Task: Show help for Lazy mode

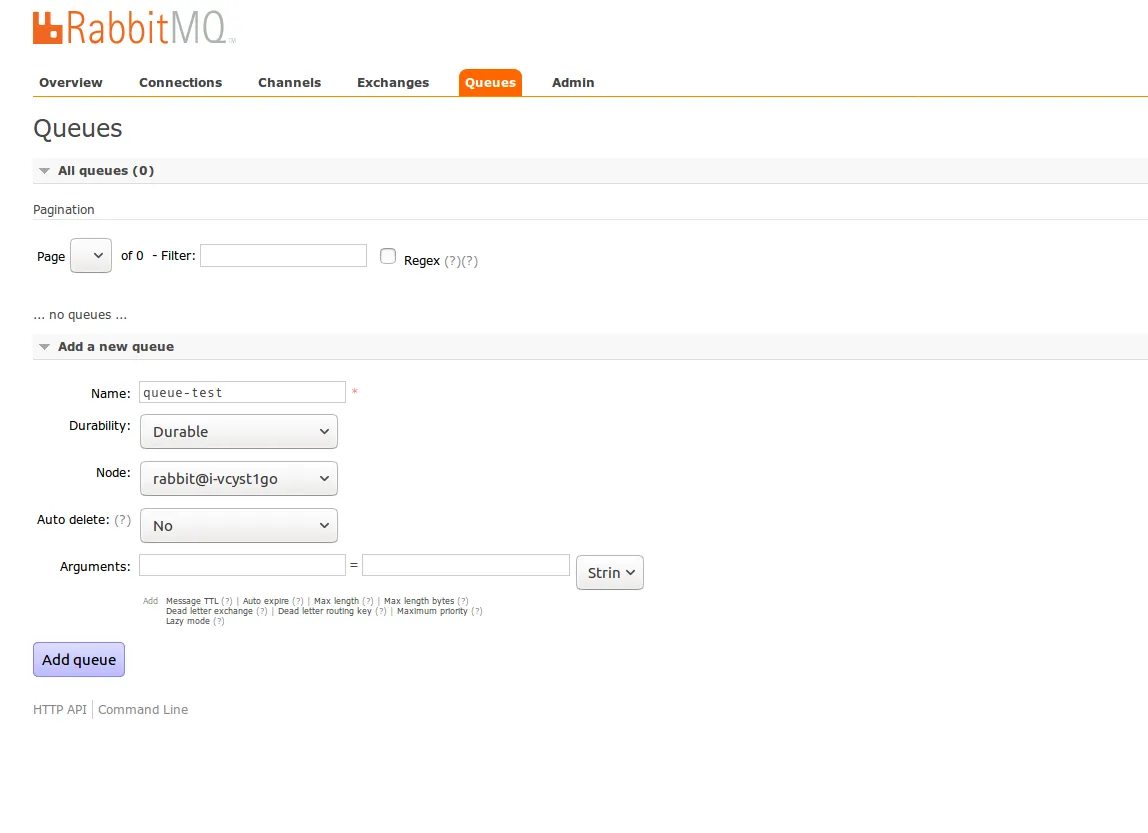Action: (x=219, y=621)
